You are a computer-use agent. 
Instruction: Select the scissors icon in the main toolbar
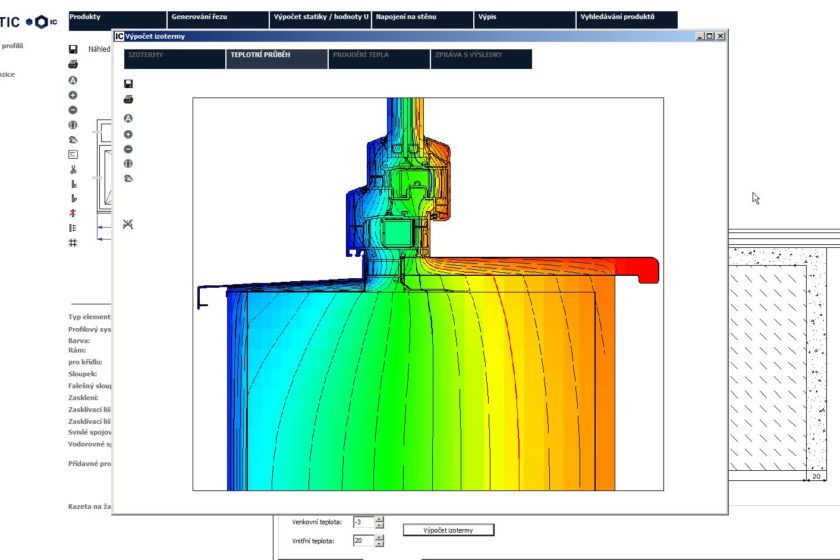coord(73,169)
